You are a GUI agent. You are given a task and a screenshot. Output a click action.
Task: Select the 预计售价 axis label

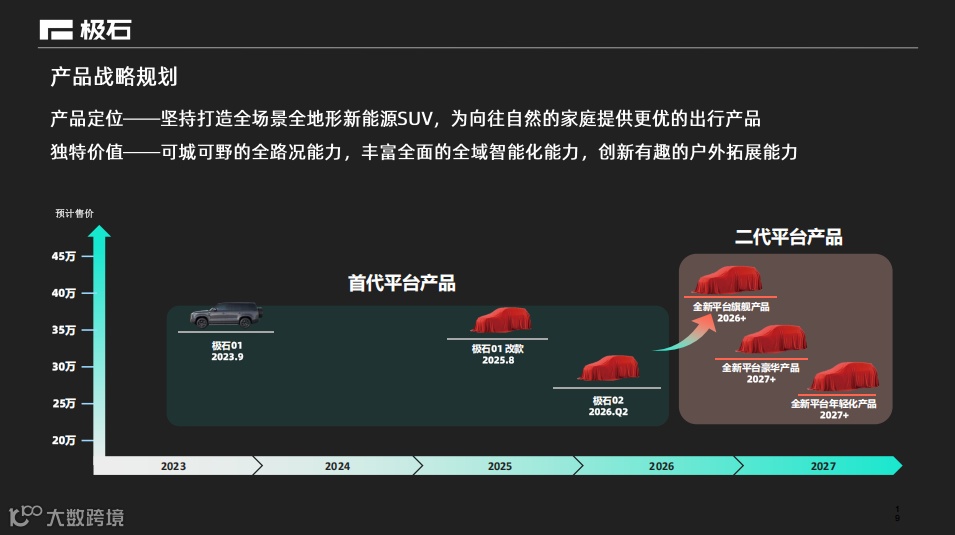74,213
